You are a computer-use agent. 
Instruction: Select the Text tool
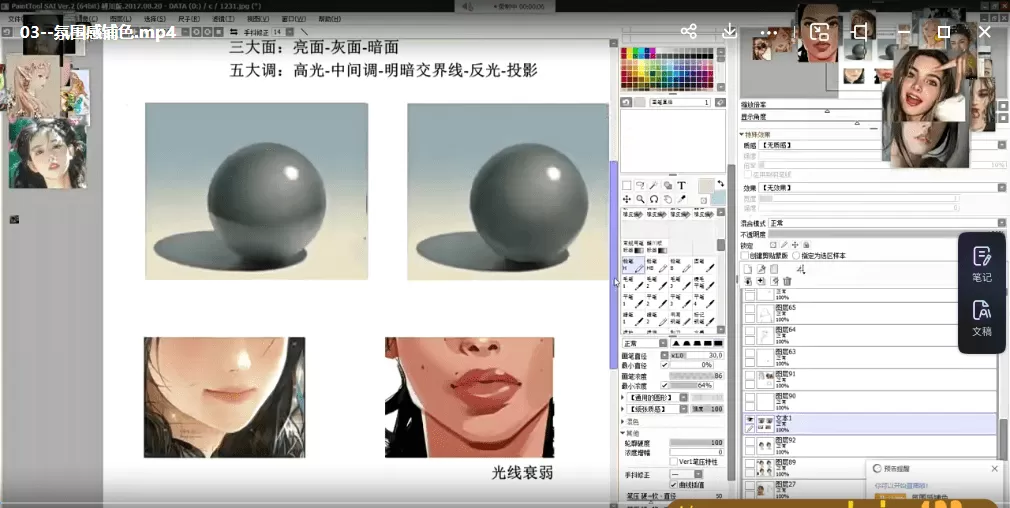[681, 185]
